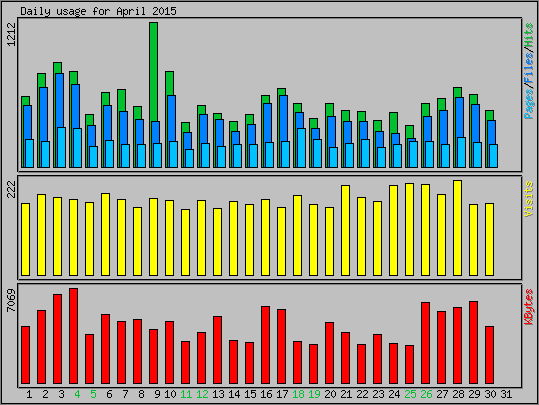Click green day label 4 on x-axis

[x=77, y=394]
